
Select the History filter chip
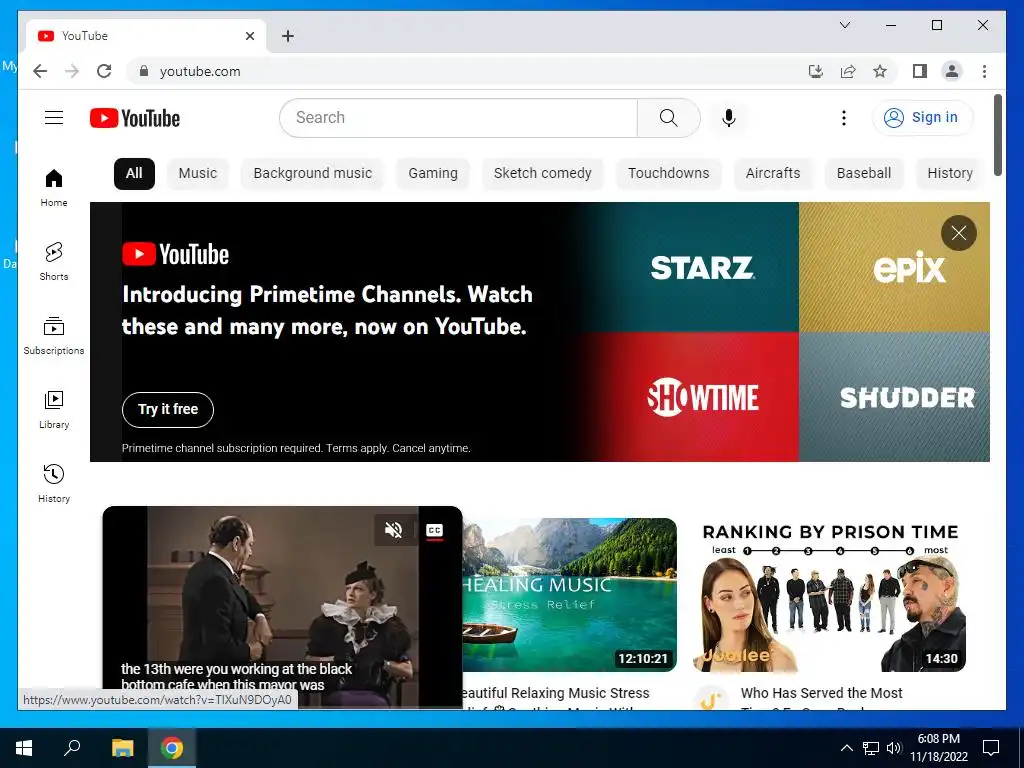950,173
